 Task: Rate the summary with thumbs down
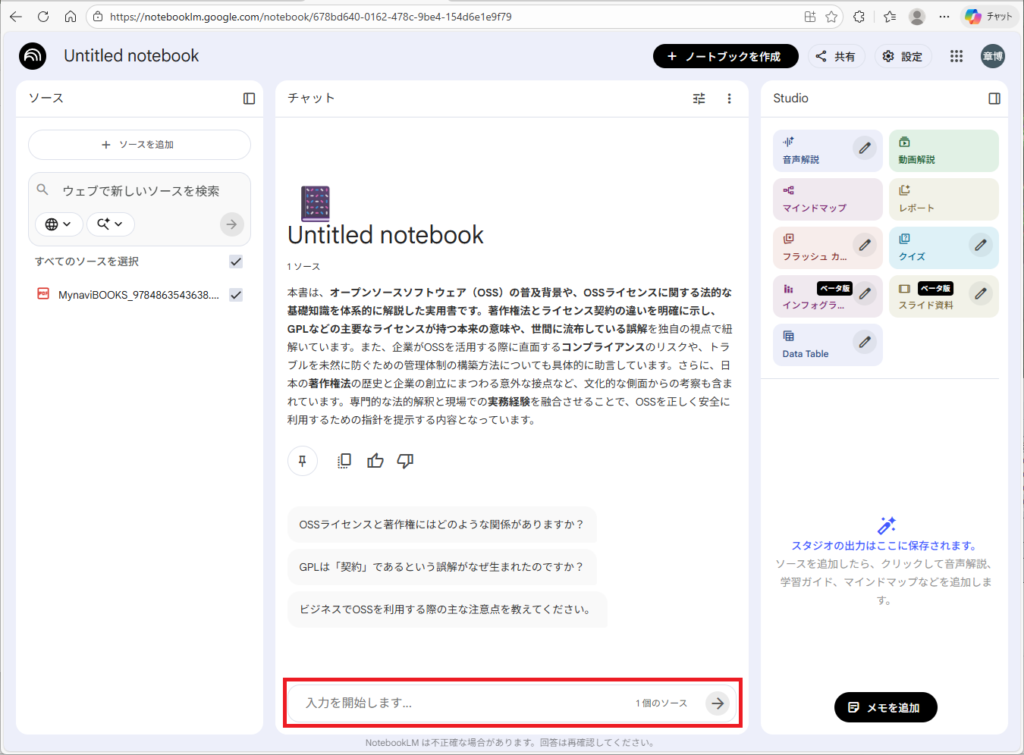tap(405, 461)
